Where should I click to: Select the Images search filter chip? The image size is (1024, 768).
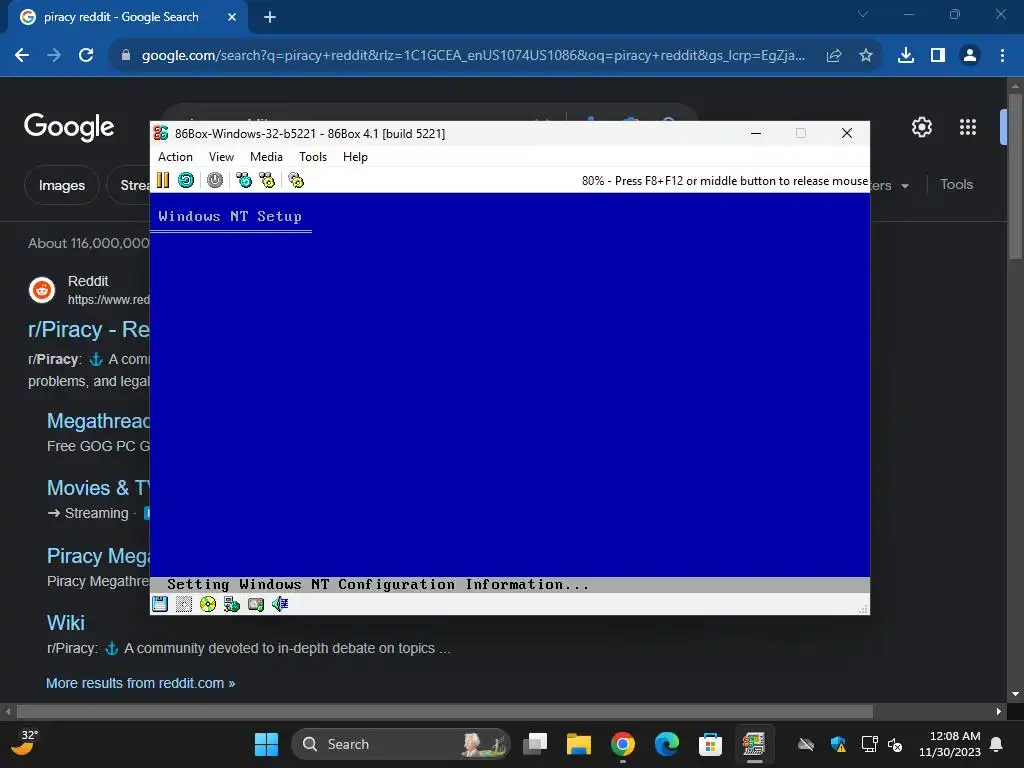click(61, 185)
